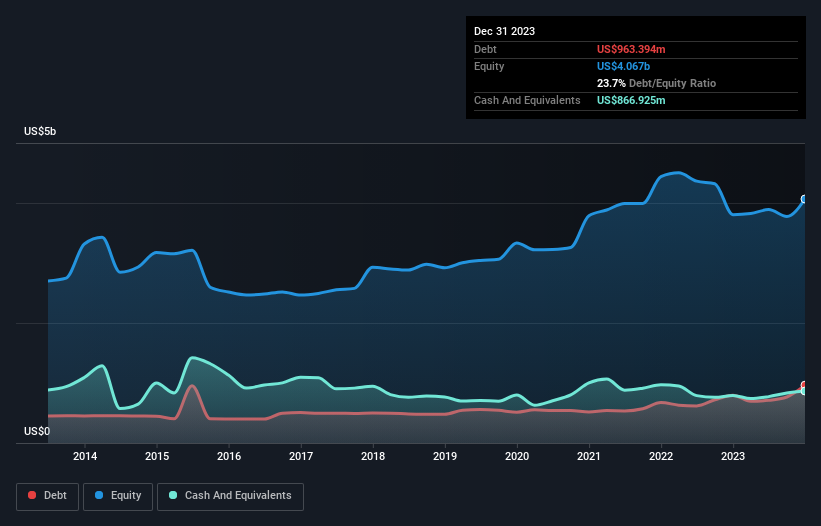Click the US$4.067b equity value

(623, 66)
